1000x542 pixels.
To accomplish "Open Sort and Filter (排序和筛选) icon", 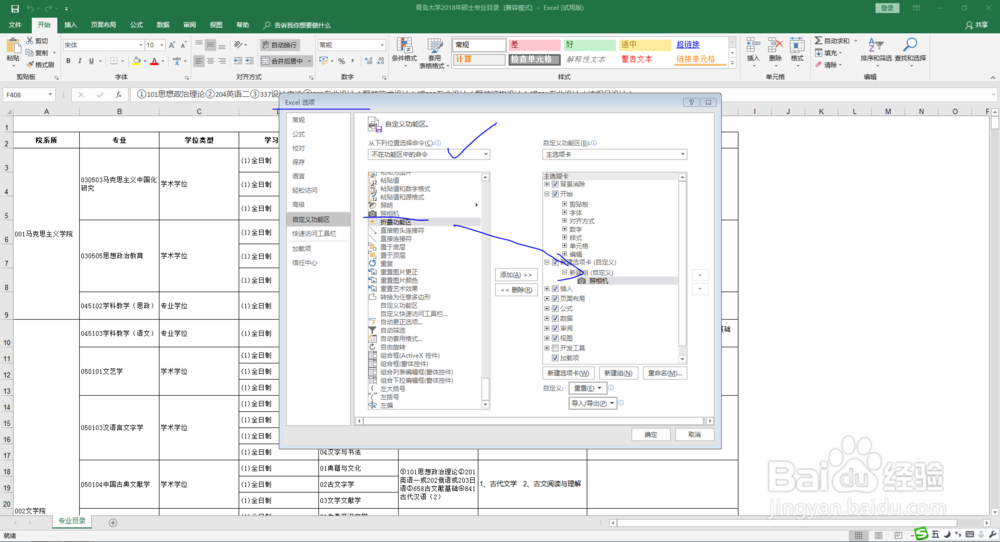I will click(875, 45).
